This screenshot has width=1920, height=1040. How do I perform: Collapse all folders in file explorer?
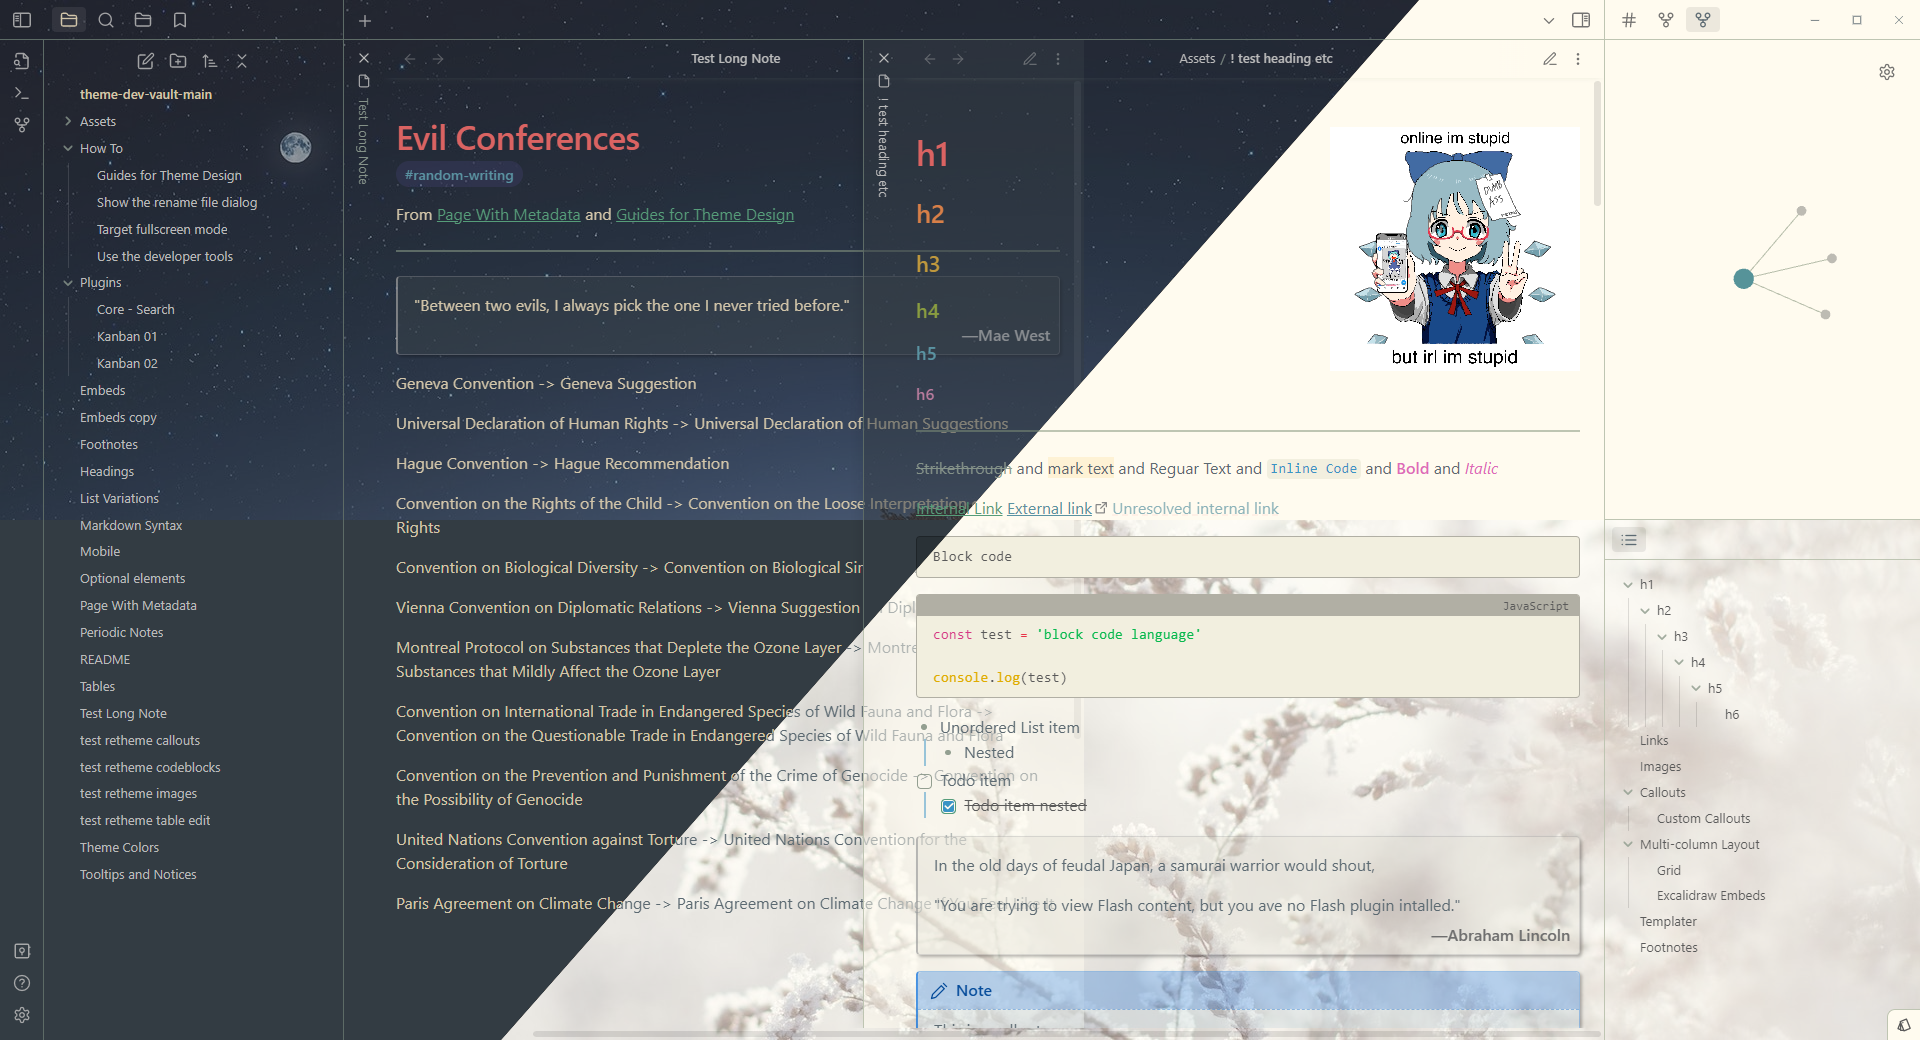coord(242,61)
